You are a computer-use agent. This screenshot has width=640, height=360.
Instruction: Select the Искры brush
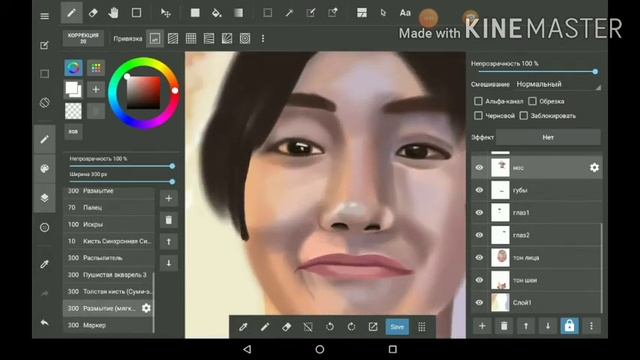coord(109,224)
